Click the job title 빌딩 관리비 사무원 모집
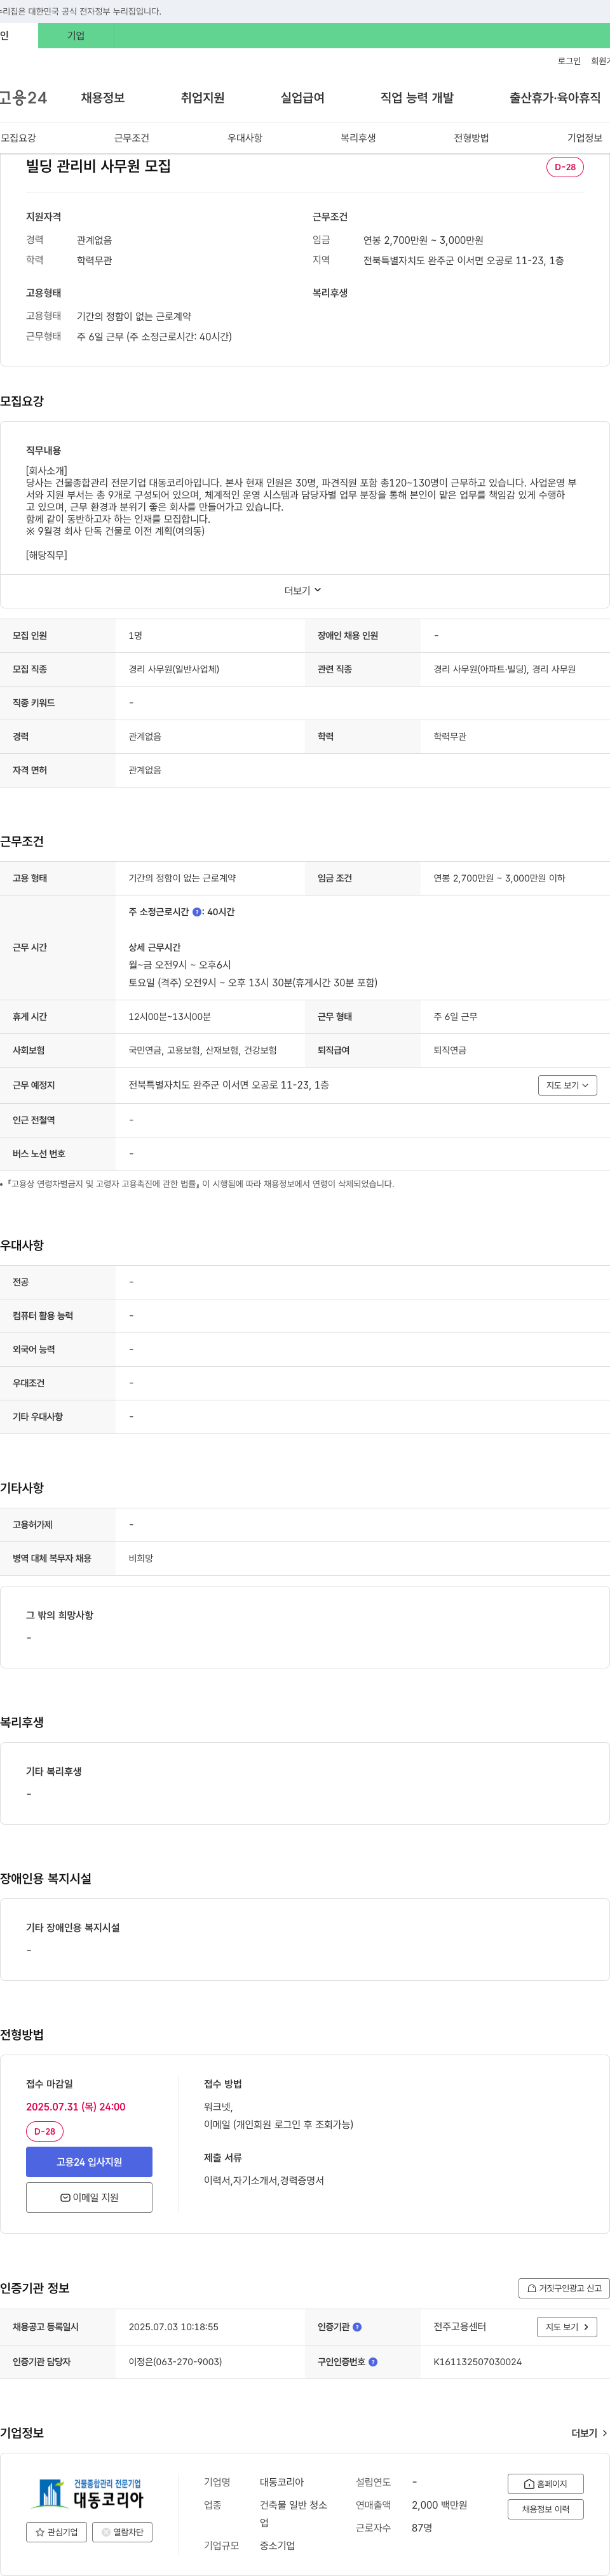 (98, 166)
